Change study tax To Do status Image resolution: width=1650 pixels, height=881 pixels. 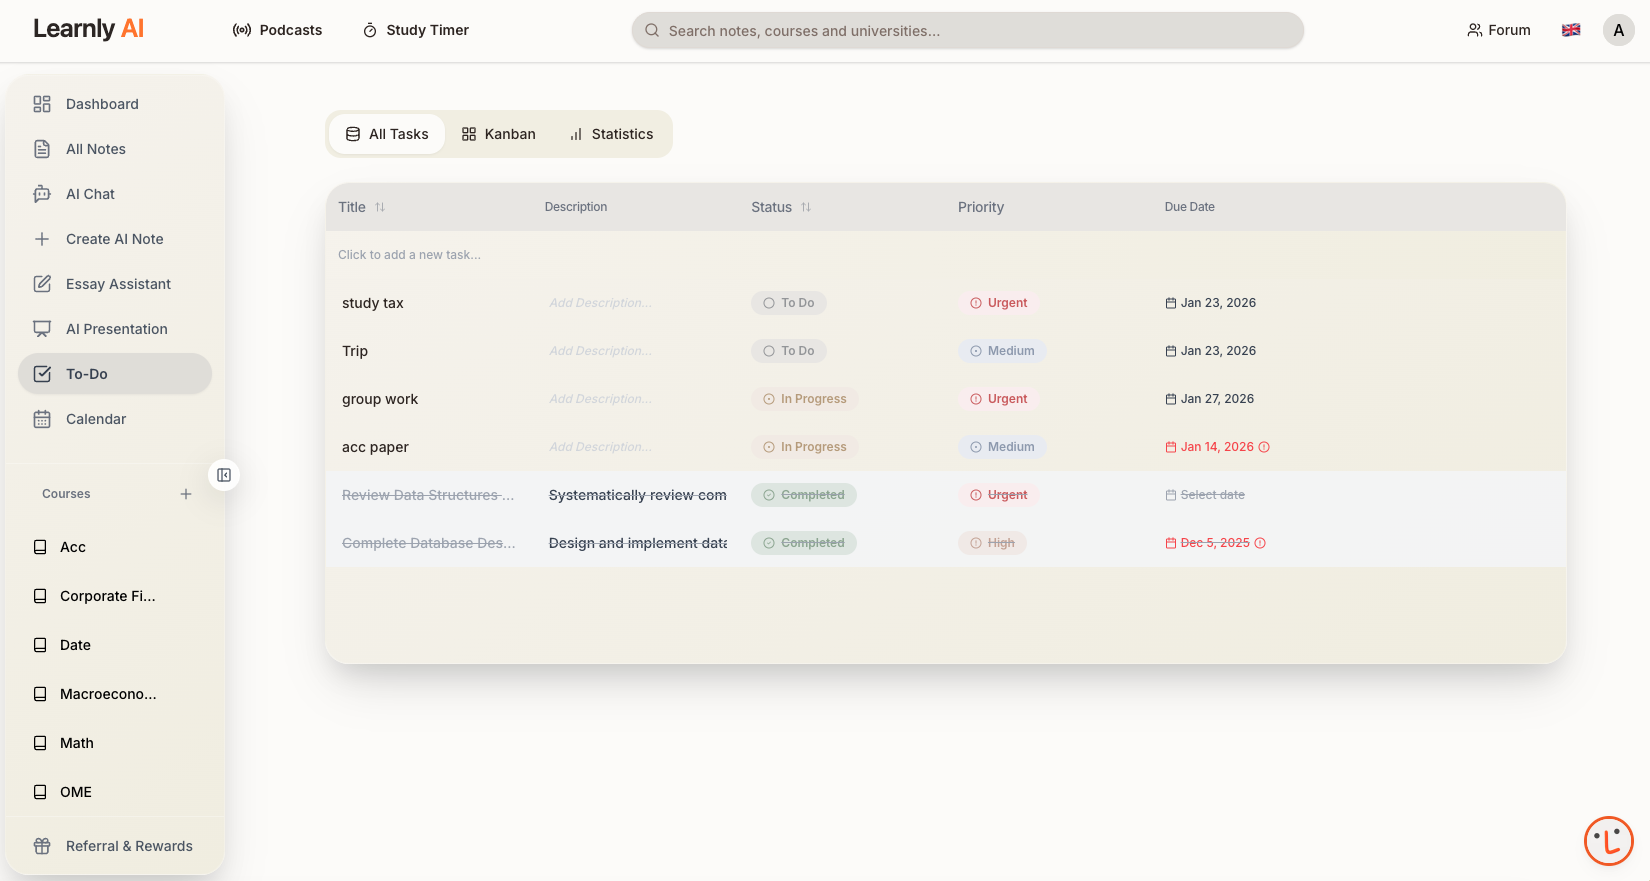tap(789, 303)
